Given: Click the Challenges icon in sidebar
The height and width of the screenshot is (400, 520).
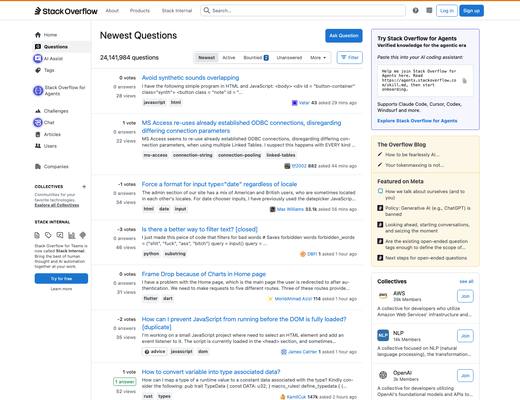Looking at the screenshot, I should click(x=38, y=111).
